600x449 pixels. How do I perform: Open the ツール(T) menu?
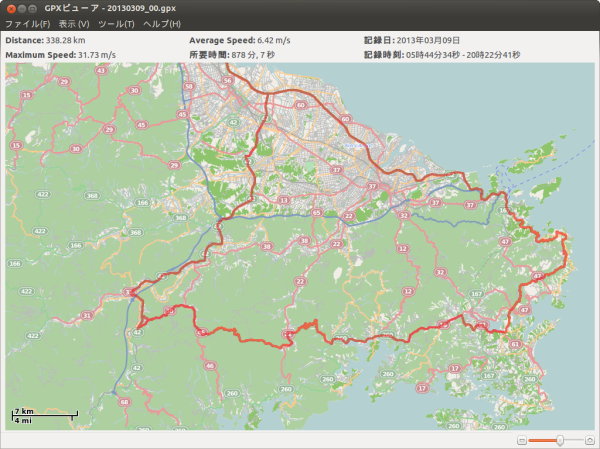(x=116, y=23)
